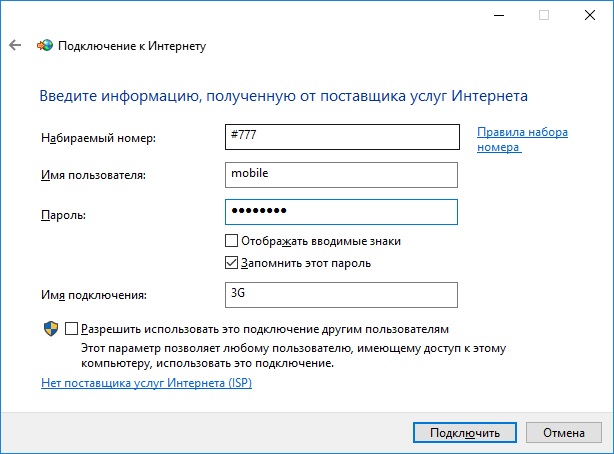The width and height of the screenshot is (614, 454).
Task: Open 'Нет поставщика услуг Интернета (ISP)' link
Action: (146, 382)
